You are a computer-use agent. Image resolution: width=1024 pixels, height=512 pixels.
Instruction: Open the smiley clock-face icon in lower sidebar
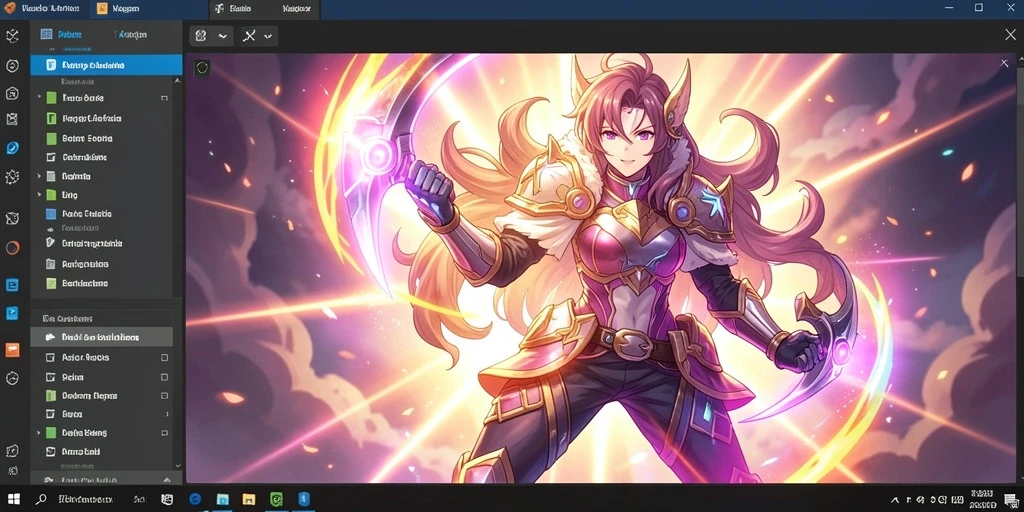12,377
